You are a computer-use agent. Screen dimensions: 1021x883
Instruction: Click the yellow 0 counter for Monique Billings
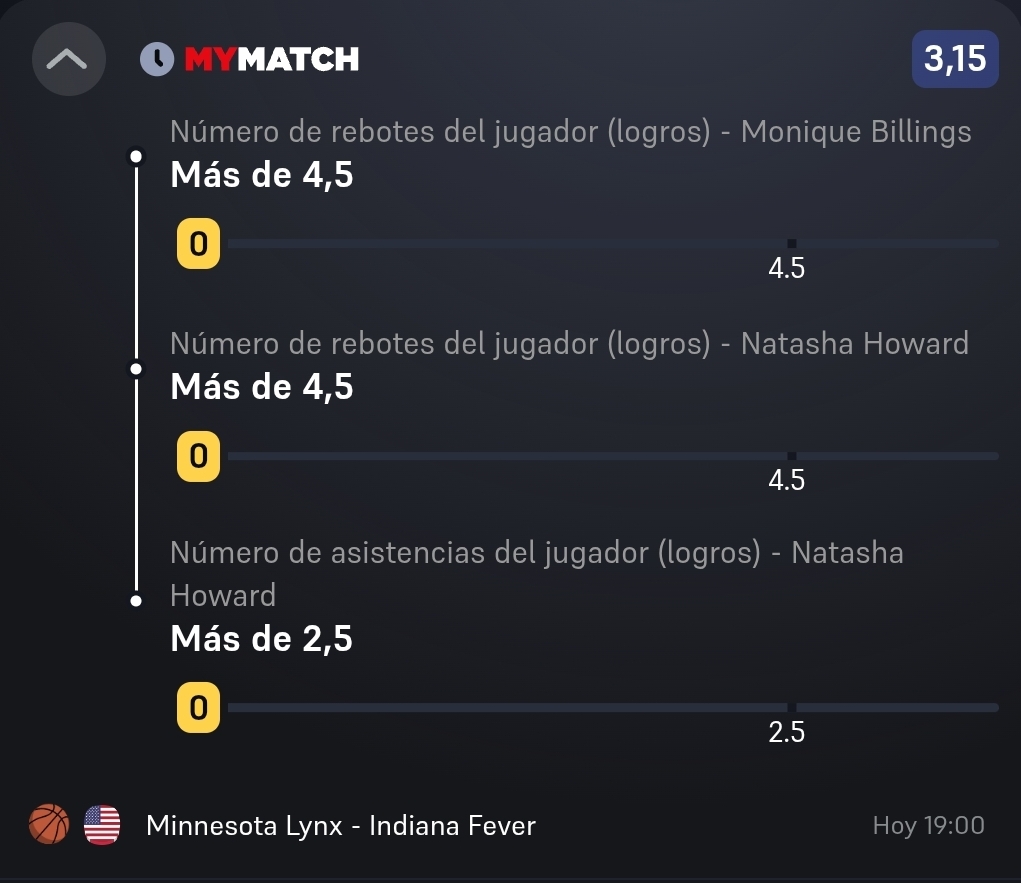(199, 244)
